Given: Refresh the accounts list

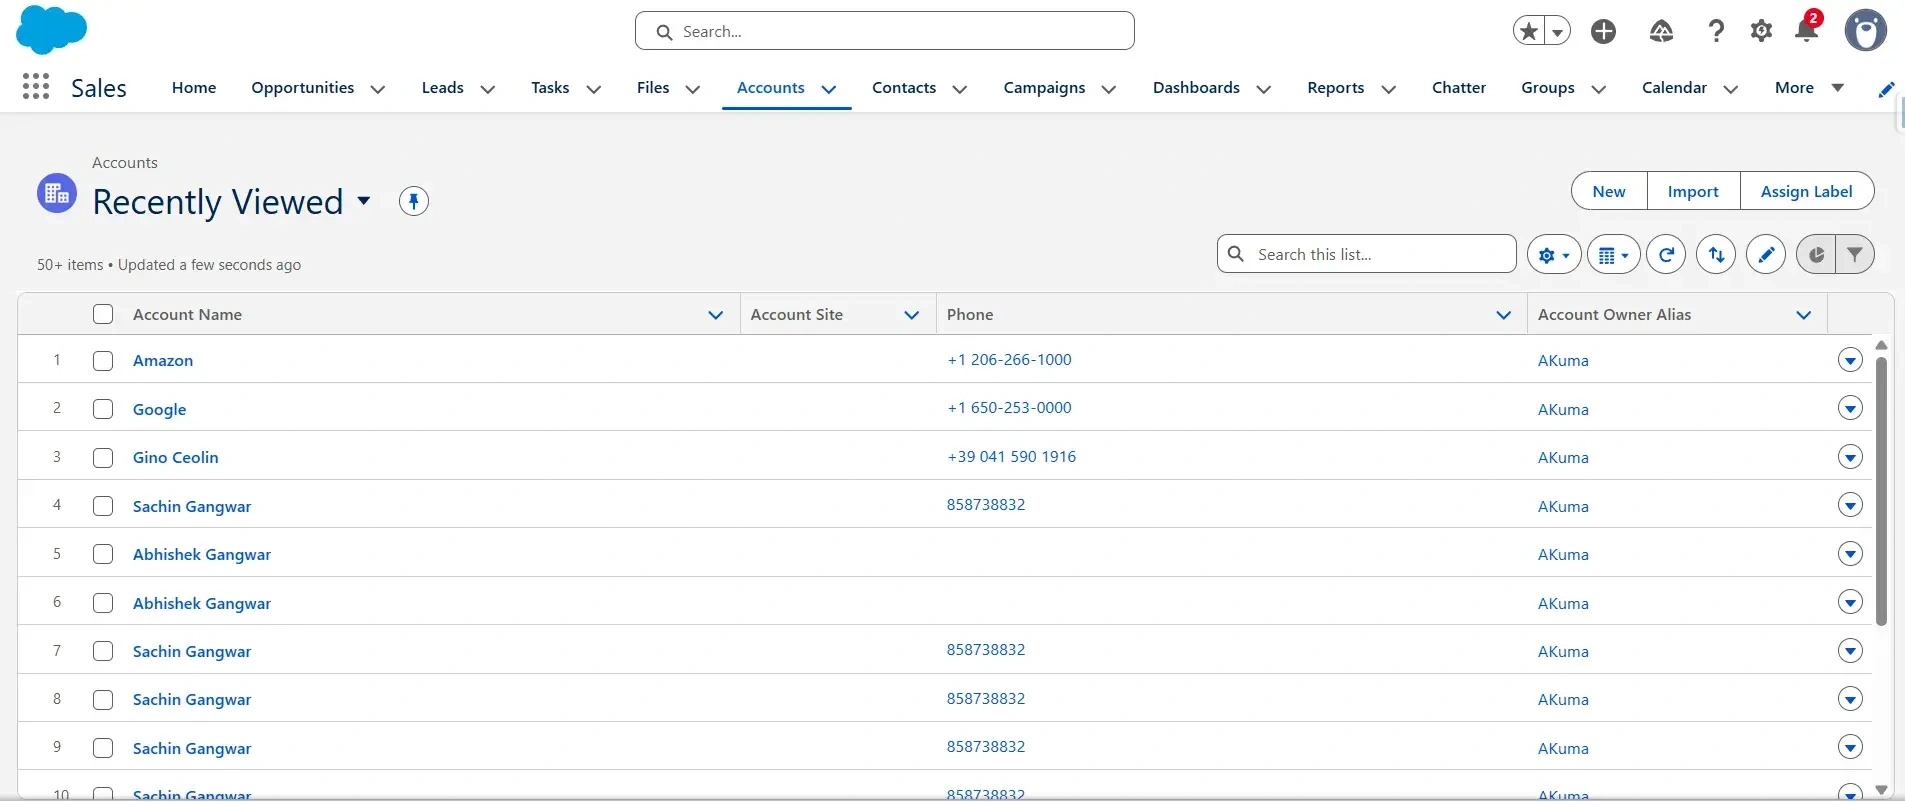Looking at the screenshot, I should 1666,255.
